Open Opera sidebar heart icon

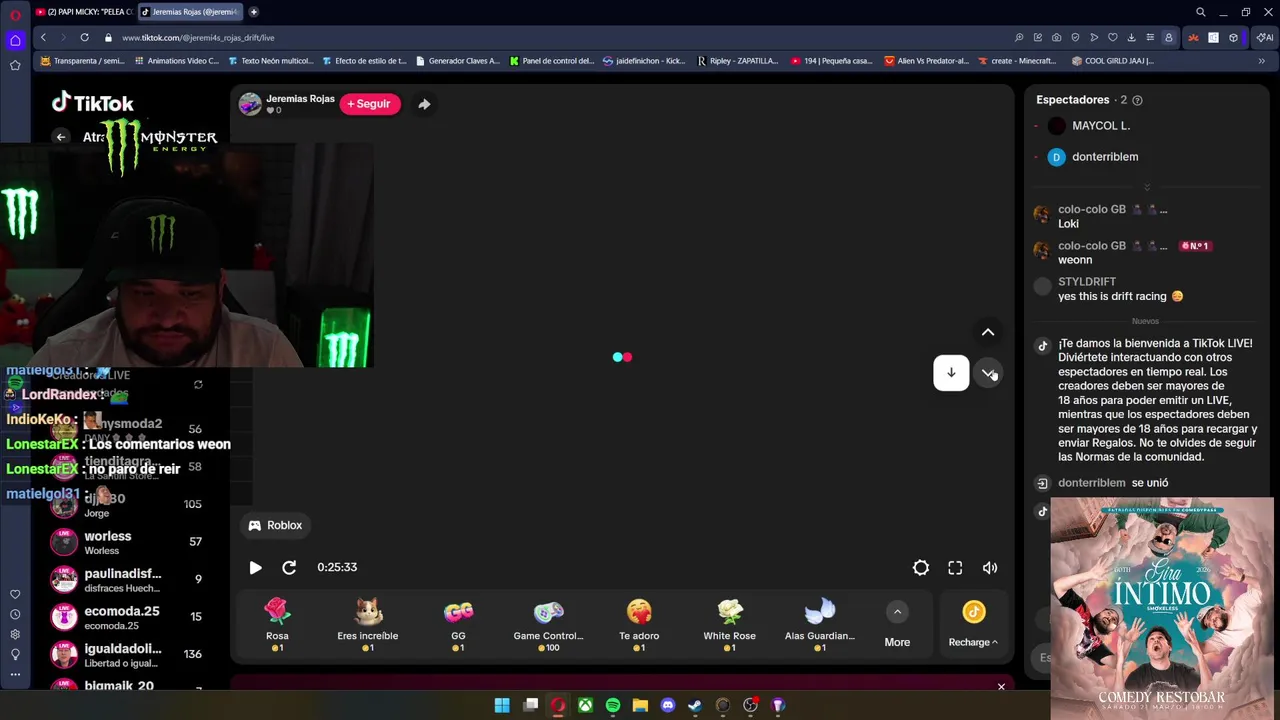pos(15,594)
